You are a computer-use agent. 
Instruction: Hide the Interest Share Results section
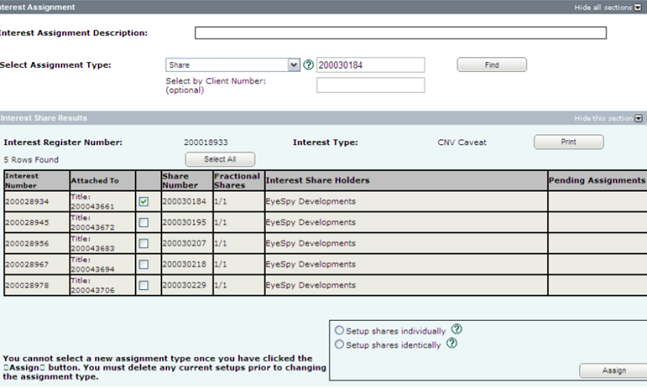[x=638, y=118]
